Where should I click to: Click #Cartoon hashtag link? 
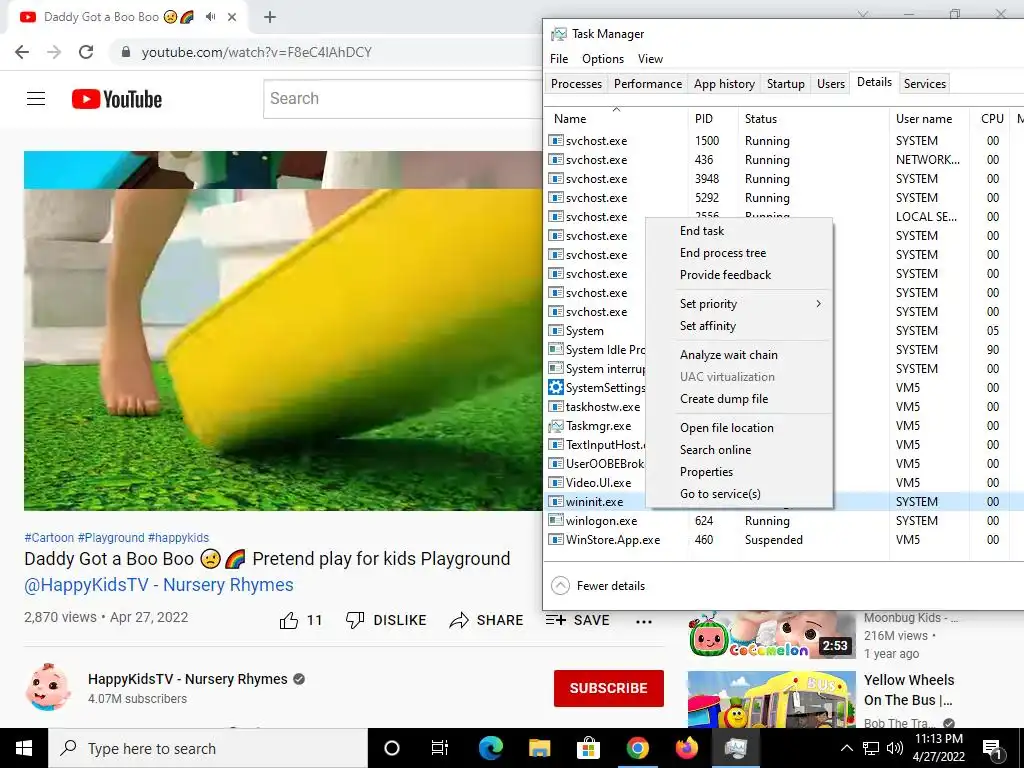pos(49,537)
